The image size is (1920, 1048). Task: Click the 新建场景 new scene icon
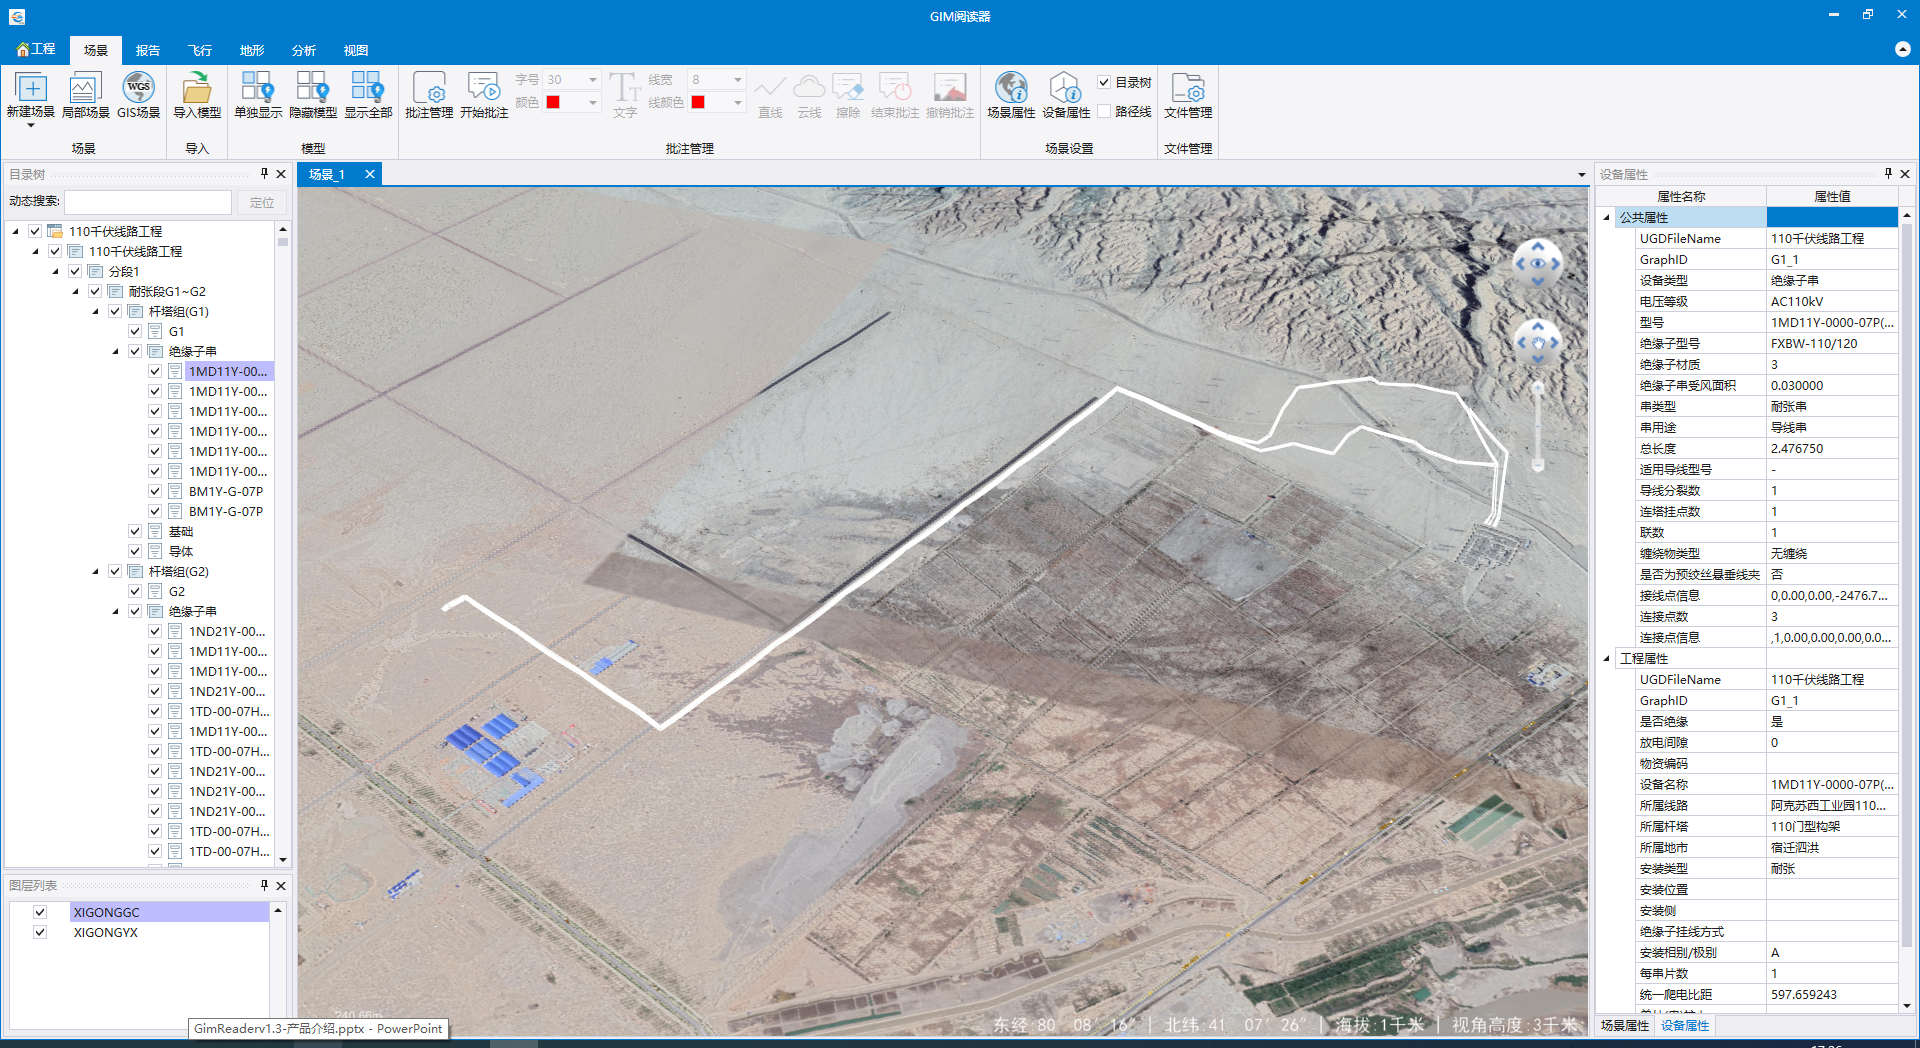[31, 88]
